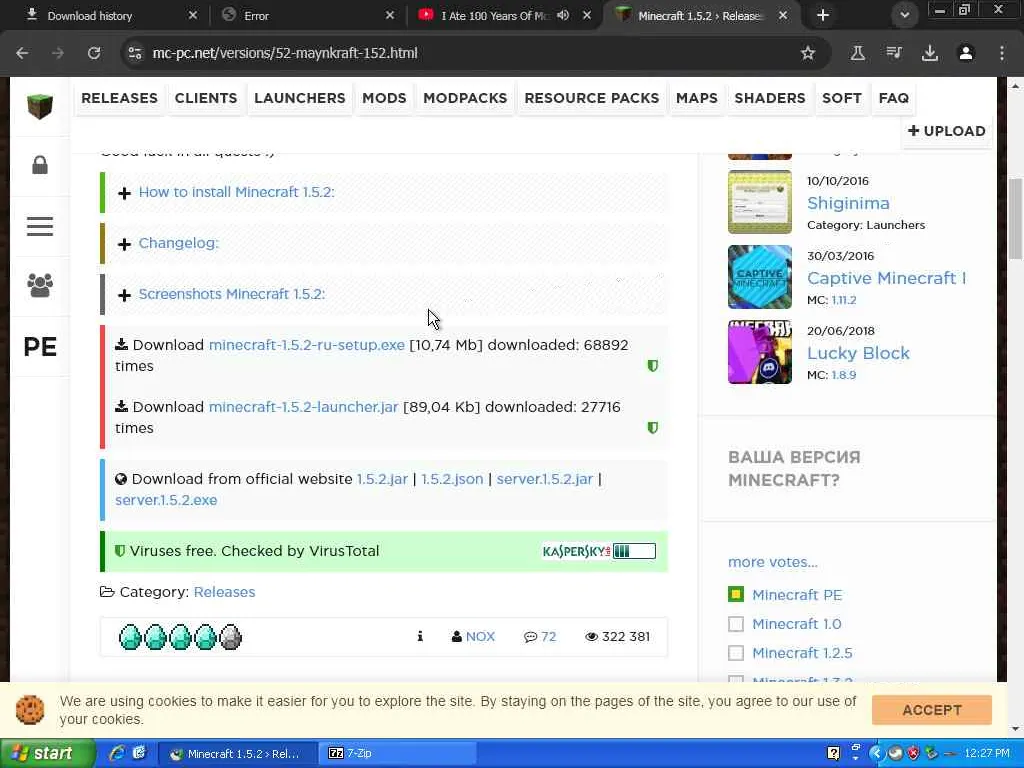This screenshot has height=768, width=1024.
Task: Open the SHADERS menu
Action: 770,98
